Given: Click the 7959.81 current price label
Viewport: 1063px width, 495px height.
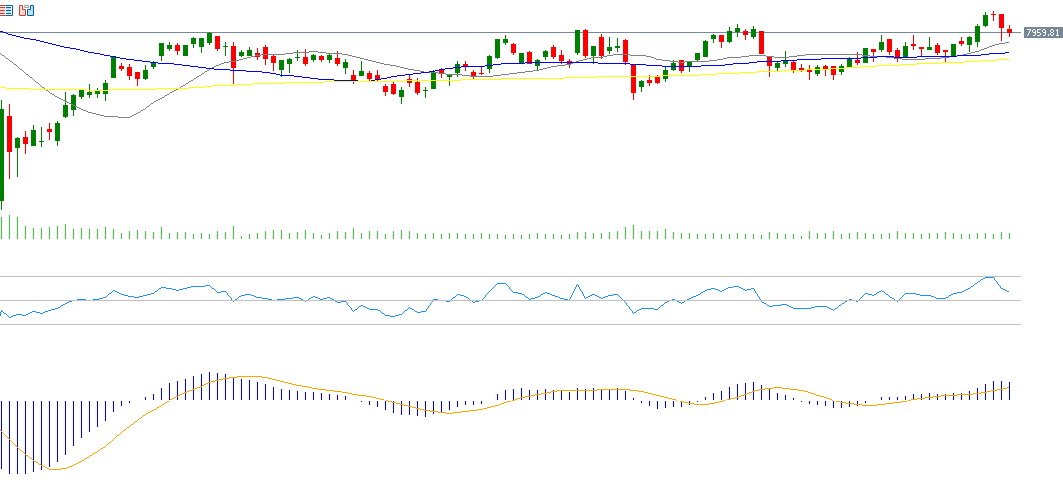Looking at the screenshot, I should coord(1042,33).
